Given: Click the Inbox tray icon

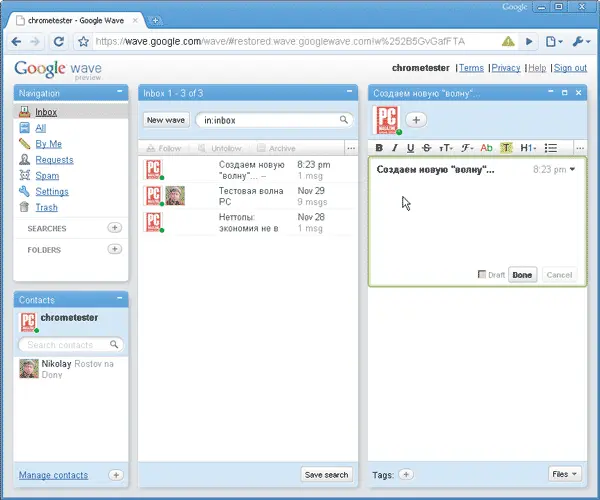Looking at the screenshot, I should coord(24,112).
